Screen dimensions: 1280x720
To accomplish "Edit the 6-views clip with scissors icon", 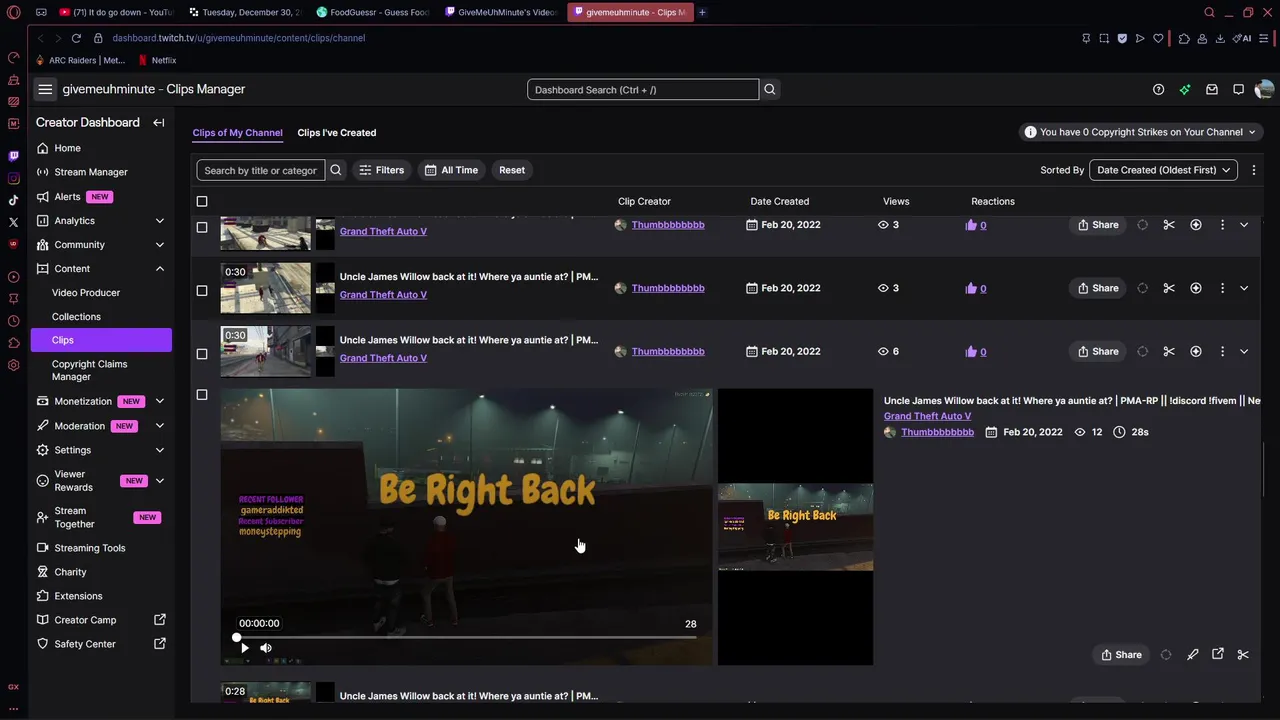I will pos(1169,351).
